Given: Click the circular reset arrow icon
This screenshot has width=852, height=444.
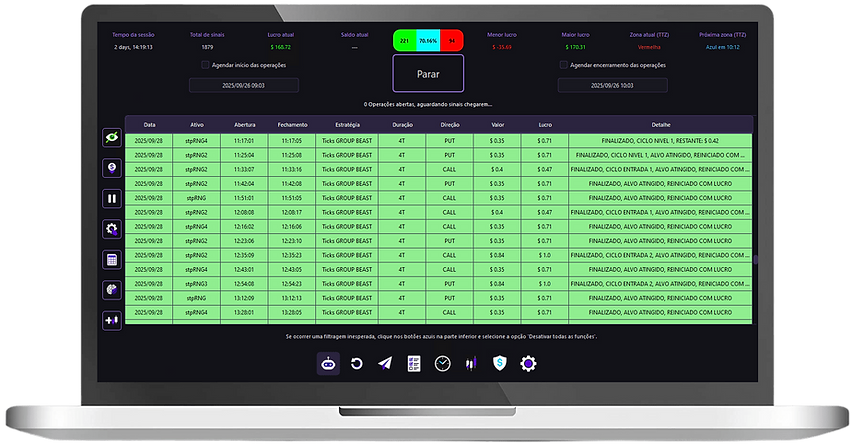Looking at the screenshot, I should (x=356, y=365).
